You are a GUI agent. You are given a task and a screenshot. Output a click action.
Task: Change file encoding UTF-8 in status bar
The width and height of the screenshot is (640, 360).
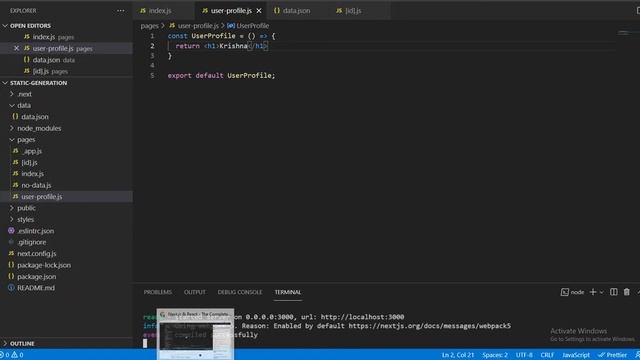[x=524, y=355]
